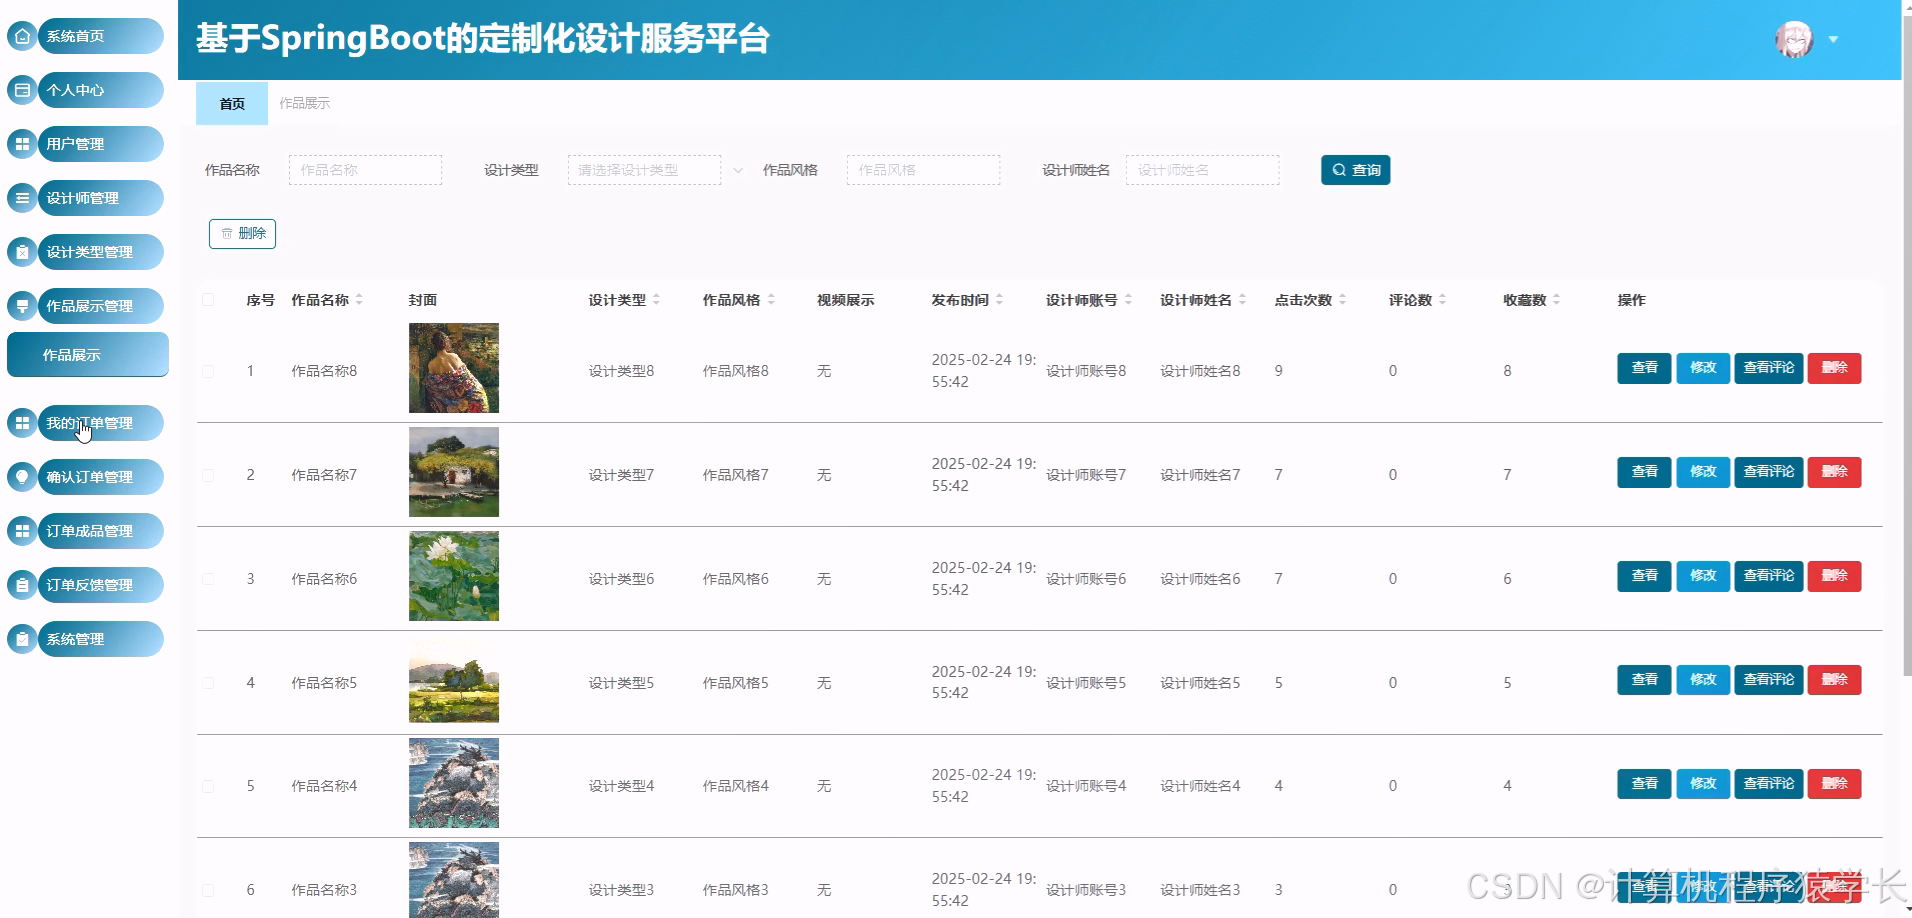Select the 订单反馈管理 sidebar icon
Image resolution: width=1912 pixels, height=918 pixels.
pyautogui.click(x=22, y=584)
